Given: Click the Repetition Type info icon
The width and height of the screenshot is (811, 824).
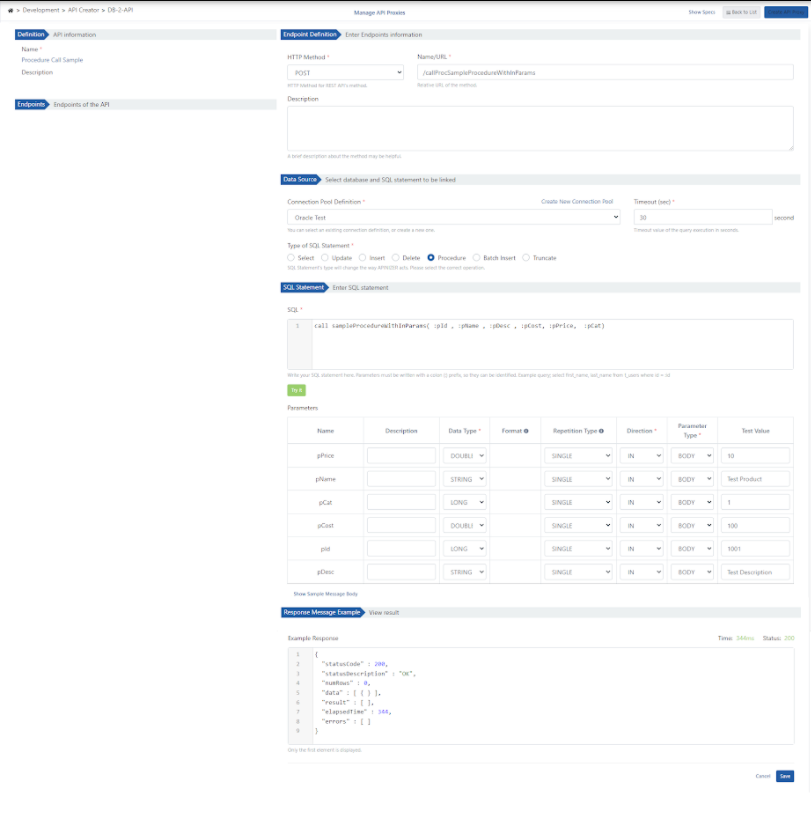Looking at the screenshot, I should [601, 431].
